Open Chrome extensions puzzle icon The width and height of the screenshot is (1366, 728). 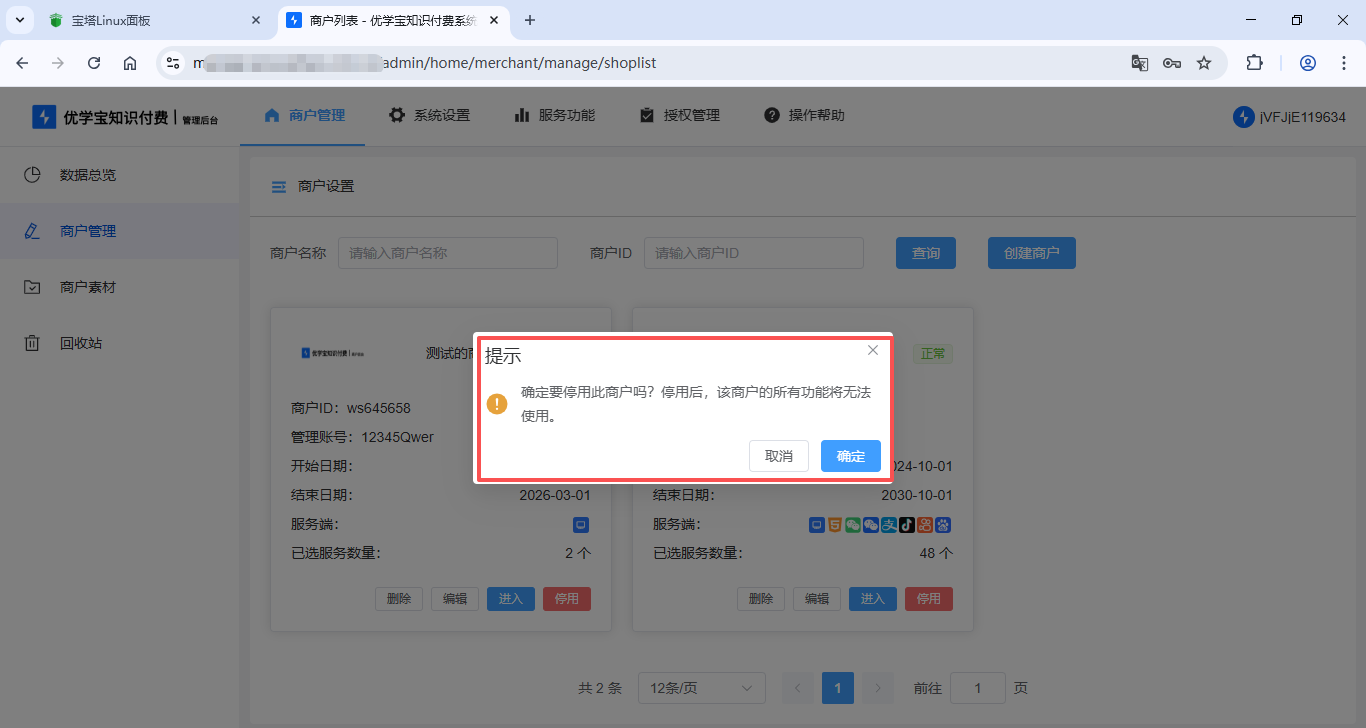point(1254,63)
